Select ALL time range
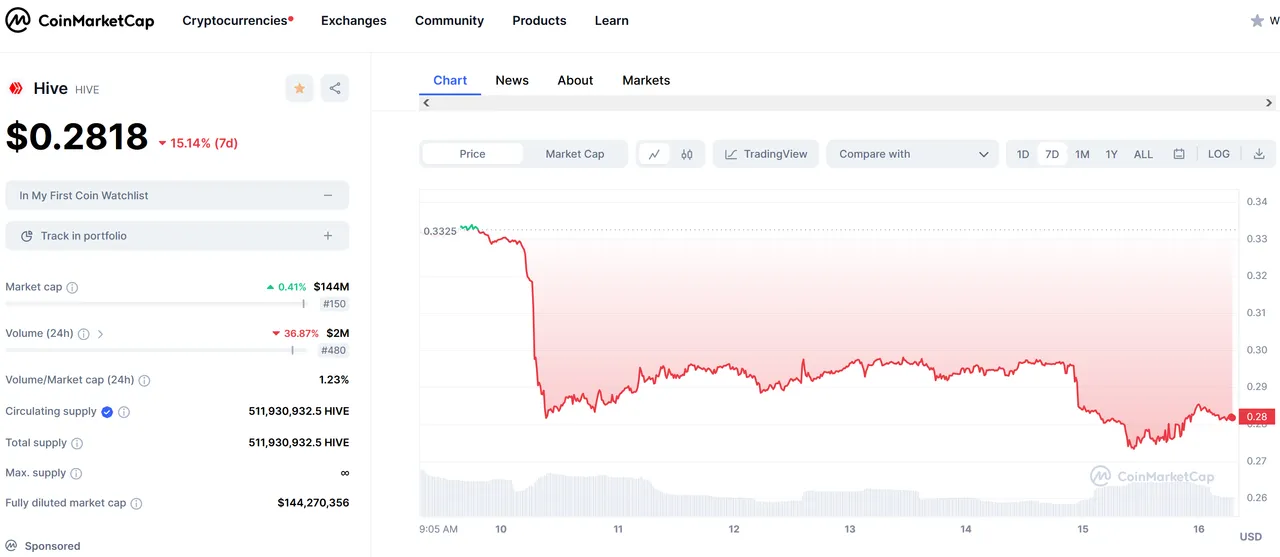 [x=1143, y=154]
